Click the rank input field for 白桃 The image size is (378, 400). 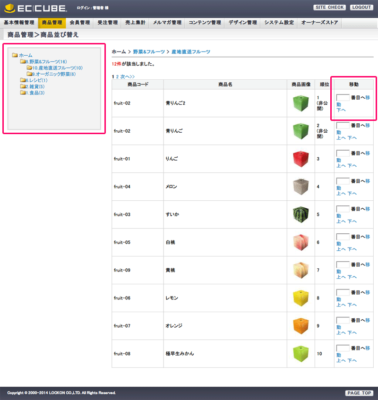343,237
